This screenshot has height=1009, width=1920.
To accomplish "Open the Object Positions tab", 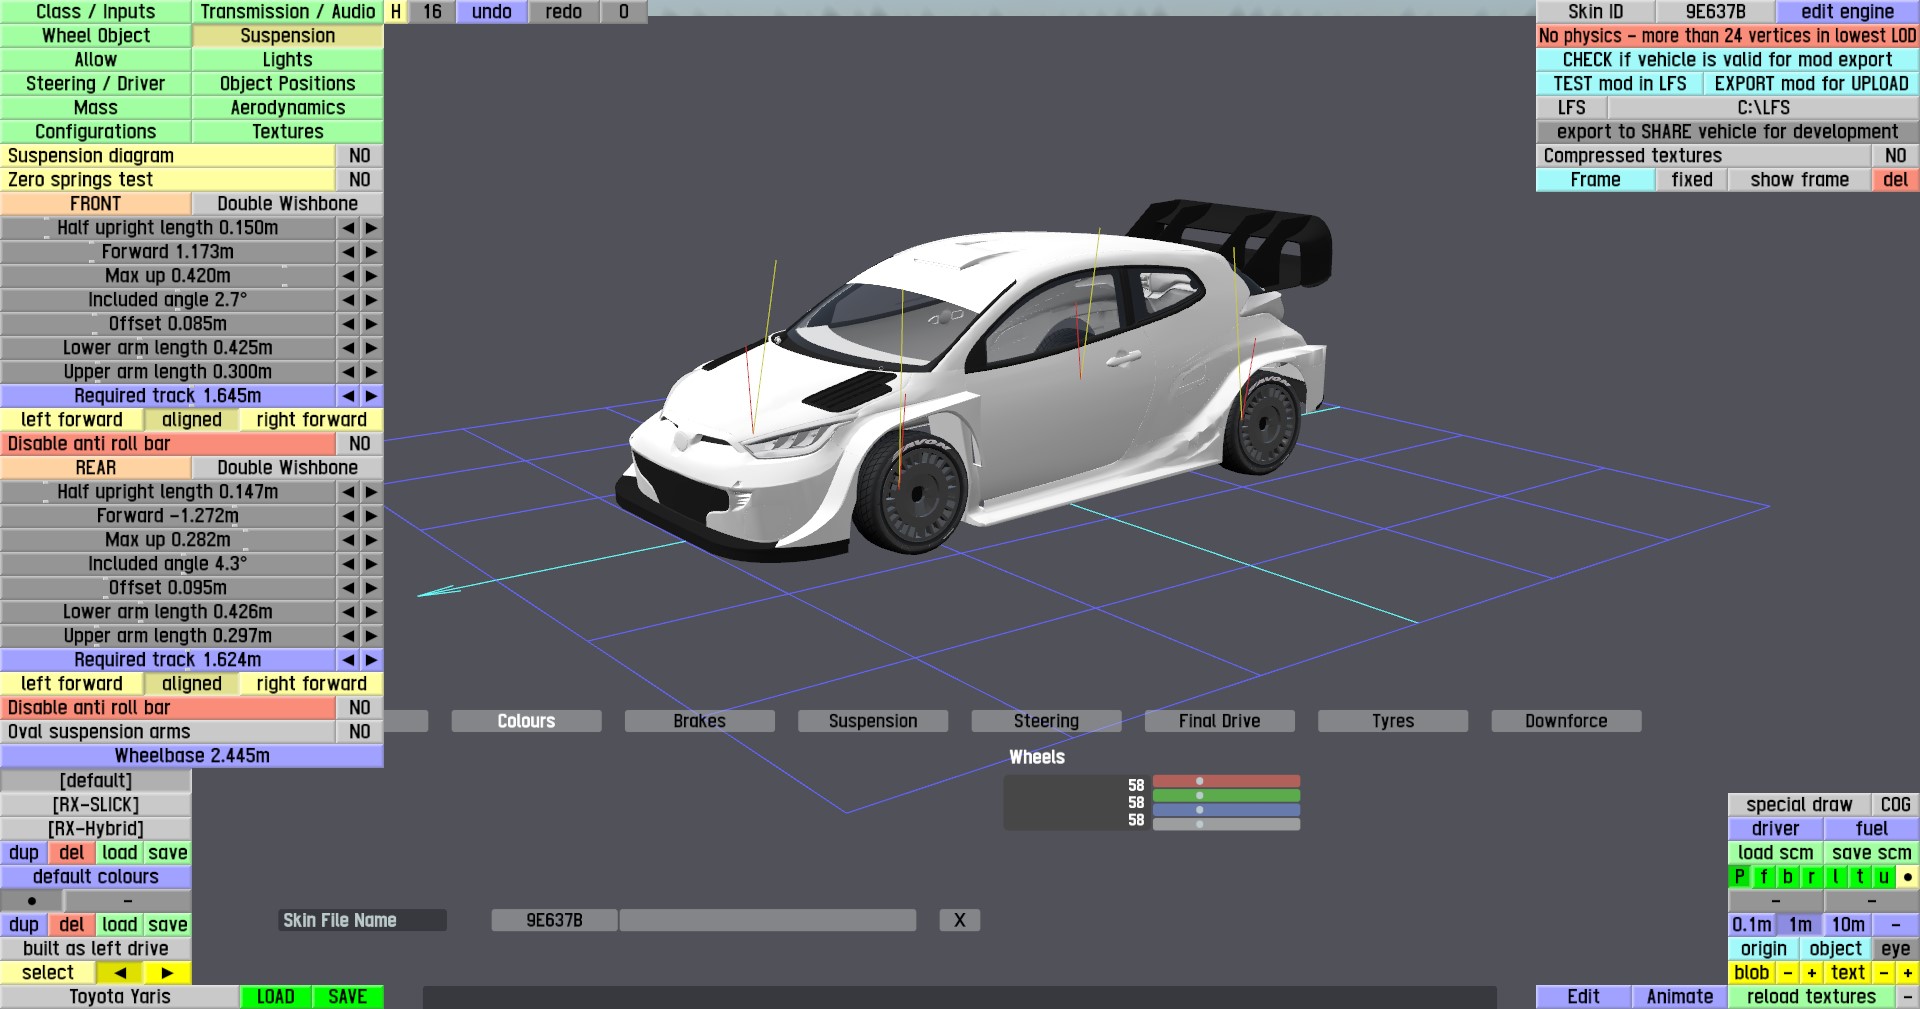I will tap(287, 84).
